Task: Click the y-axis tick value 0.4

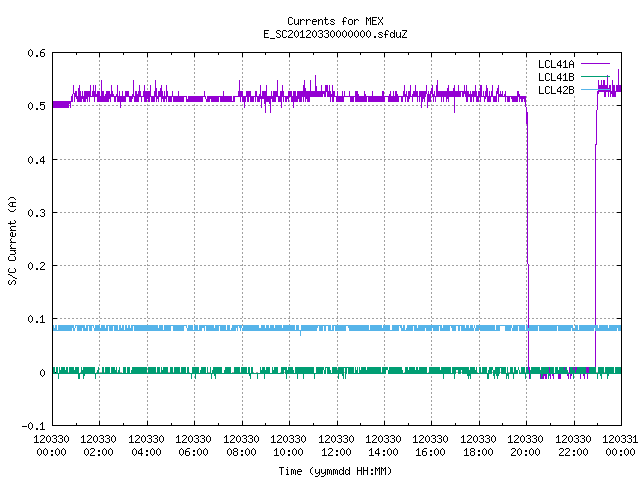Action: [x=36, y=160]
